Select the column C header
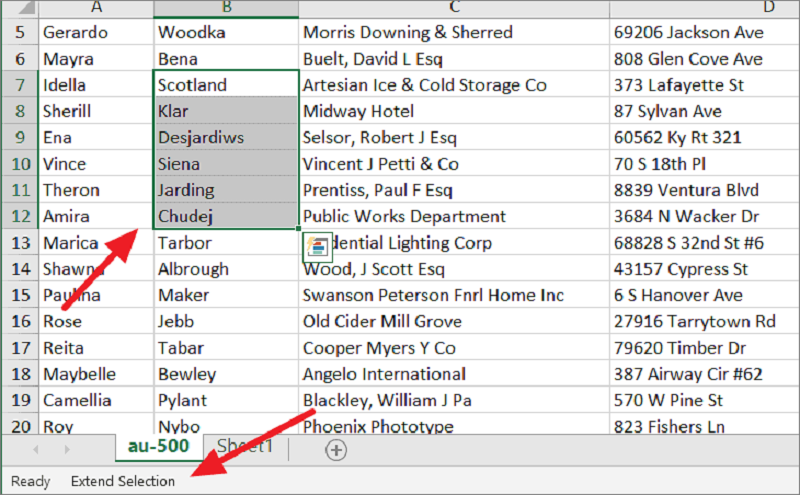Viewport: 800px width, 495px height. [454, 8]
